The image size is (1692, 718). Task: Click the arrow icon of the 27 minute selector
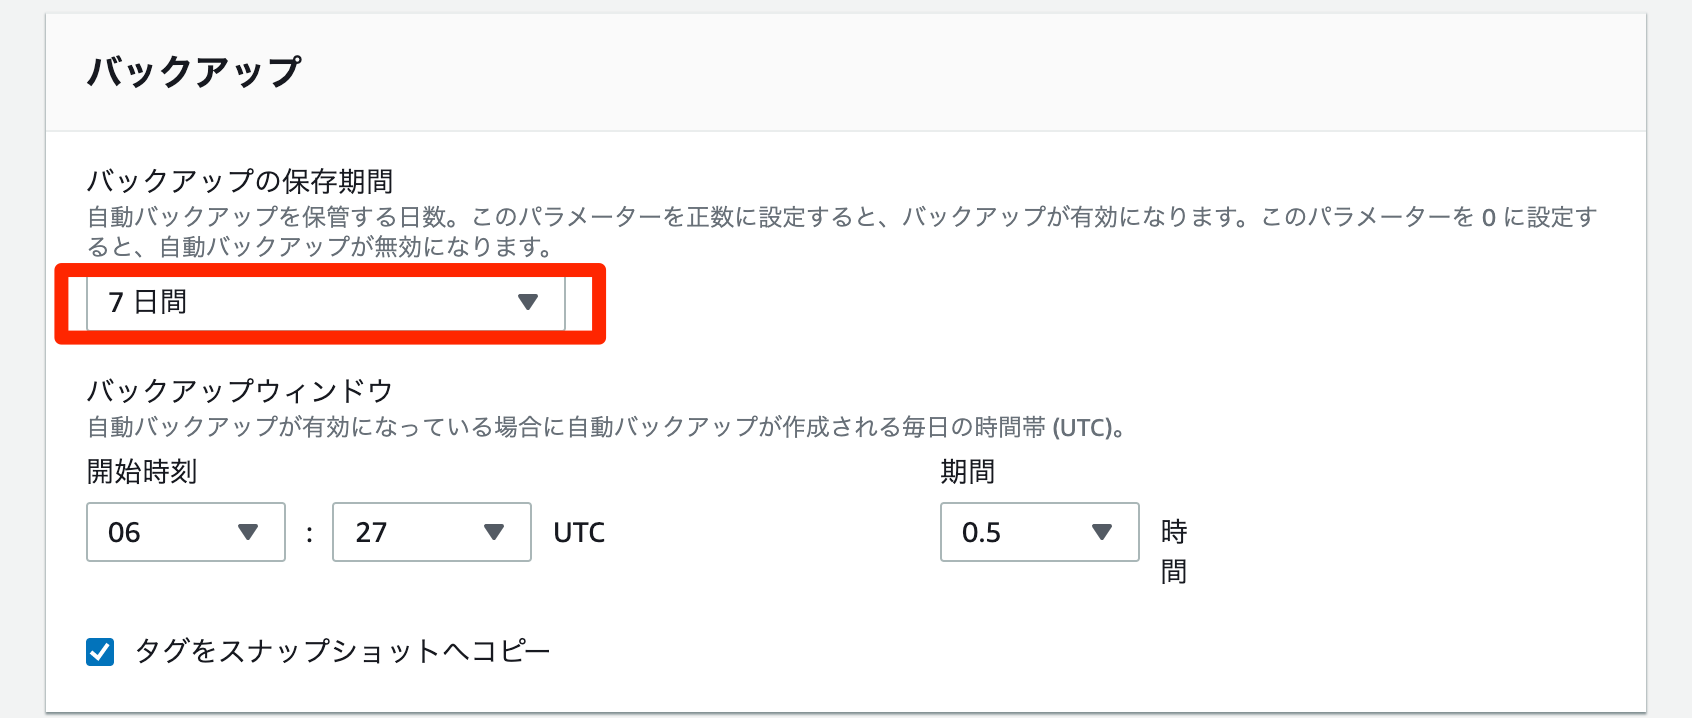[x=494, y=532]
